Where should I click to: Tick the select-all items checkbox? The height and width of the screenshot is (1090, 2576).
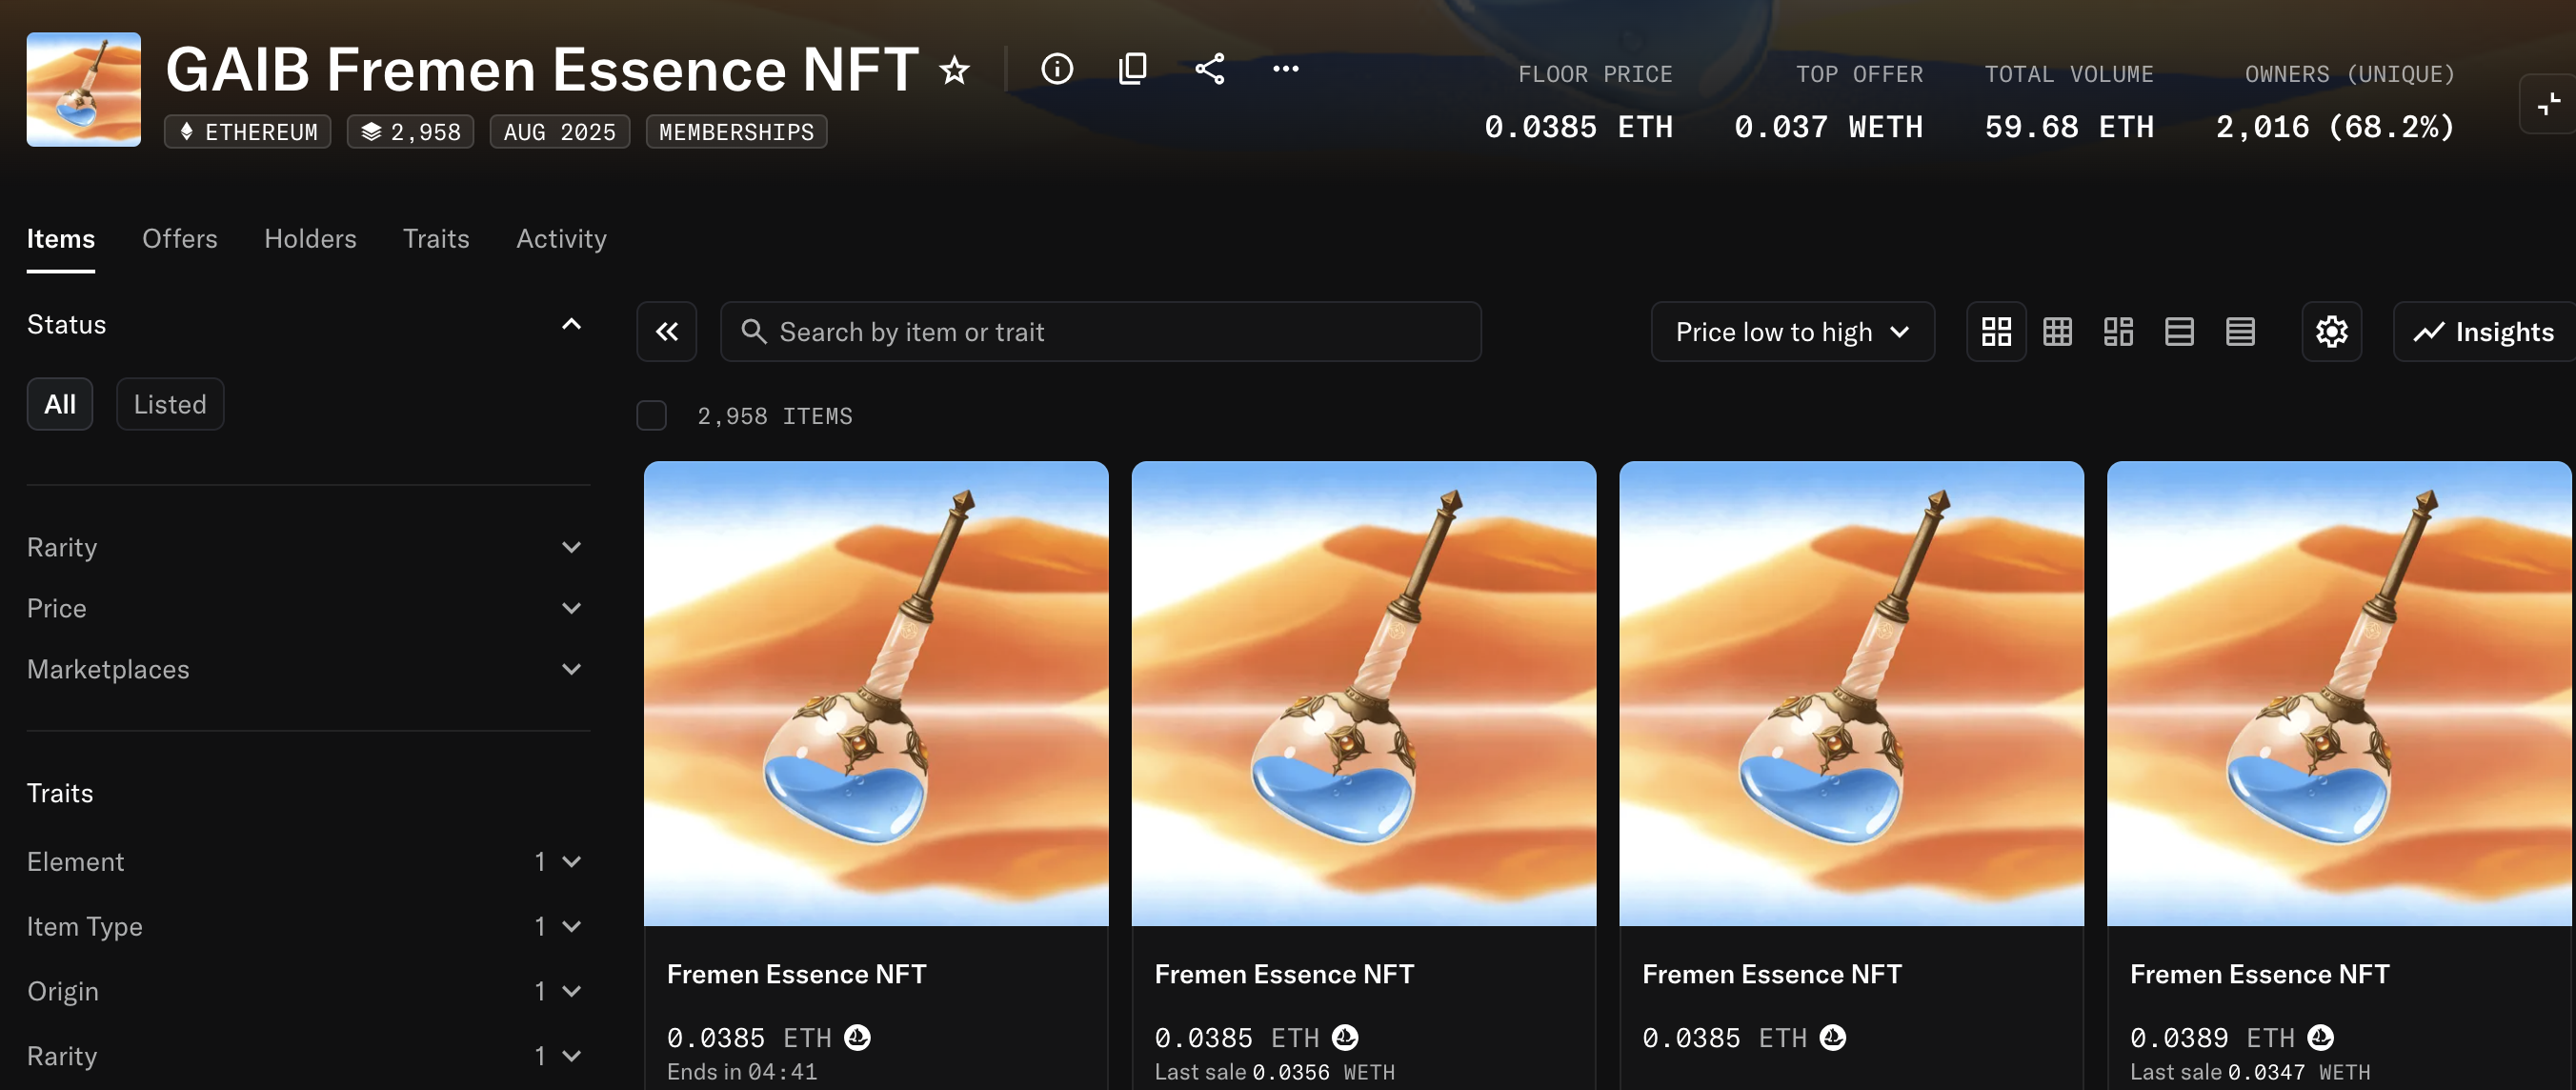click(652, 416)
